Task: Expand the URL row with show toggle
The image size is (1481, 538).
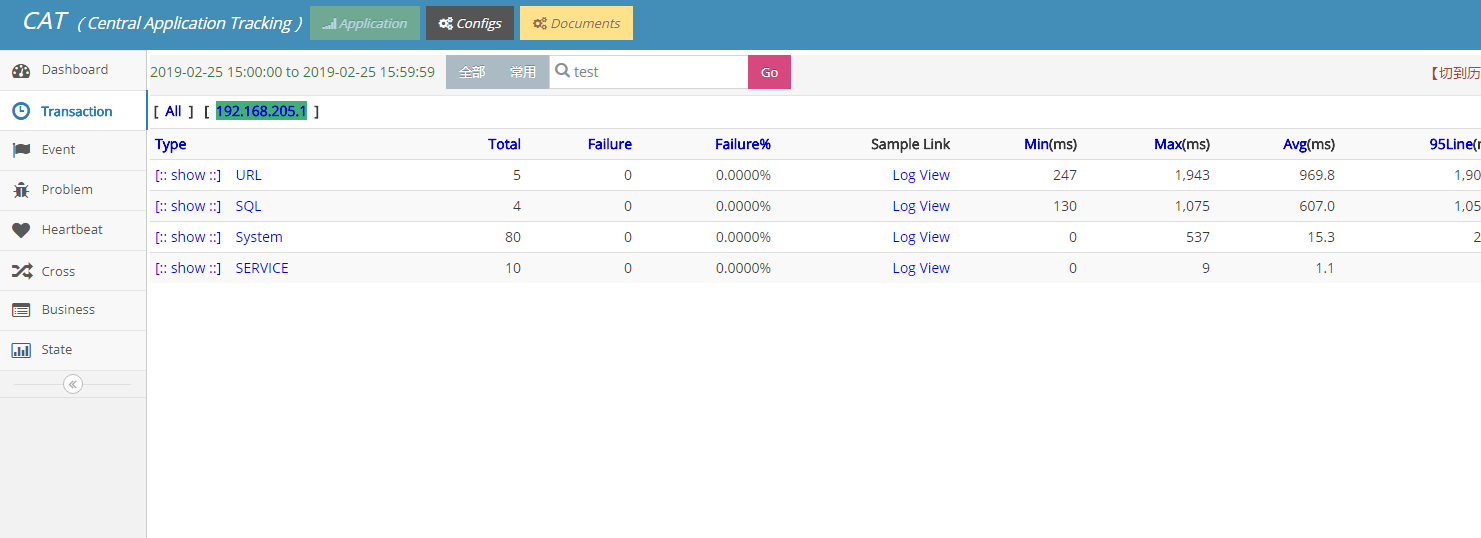Action: 188,175
